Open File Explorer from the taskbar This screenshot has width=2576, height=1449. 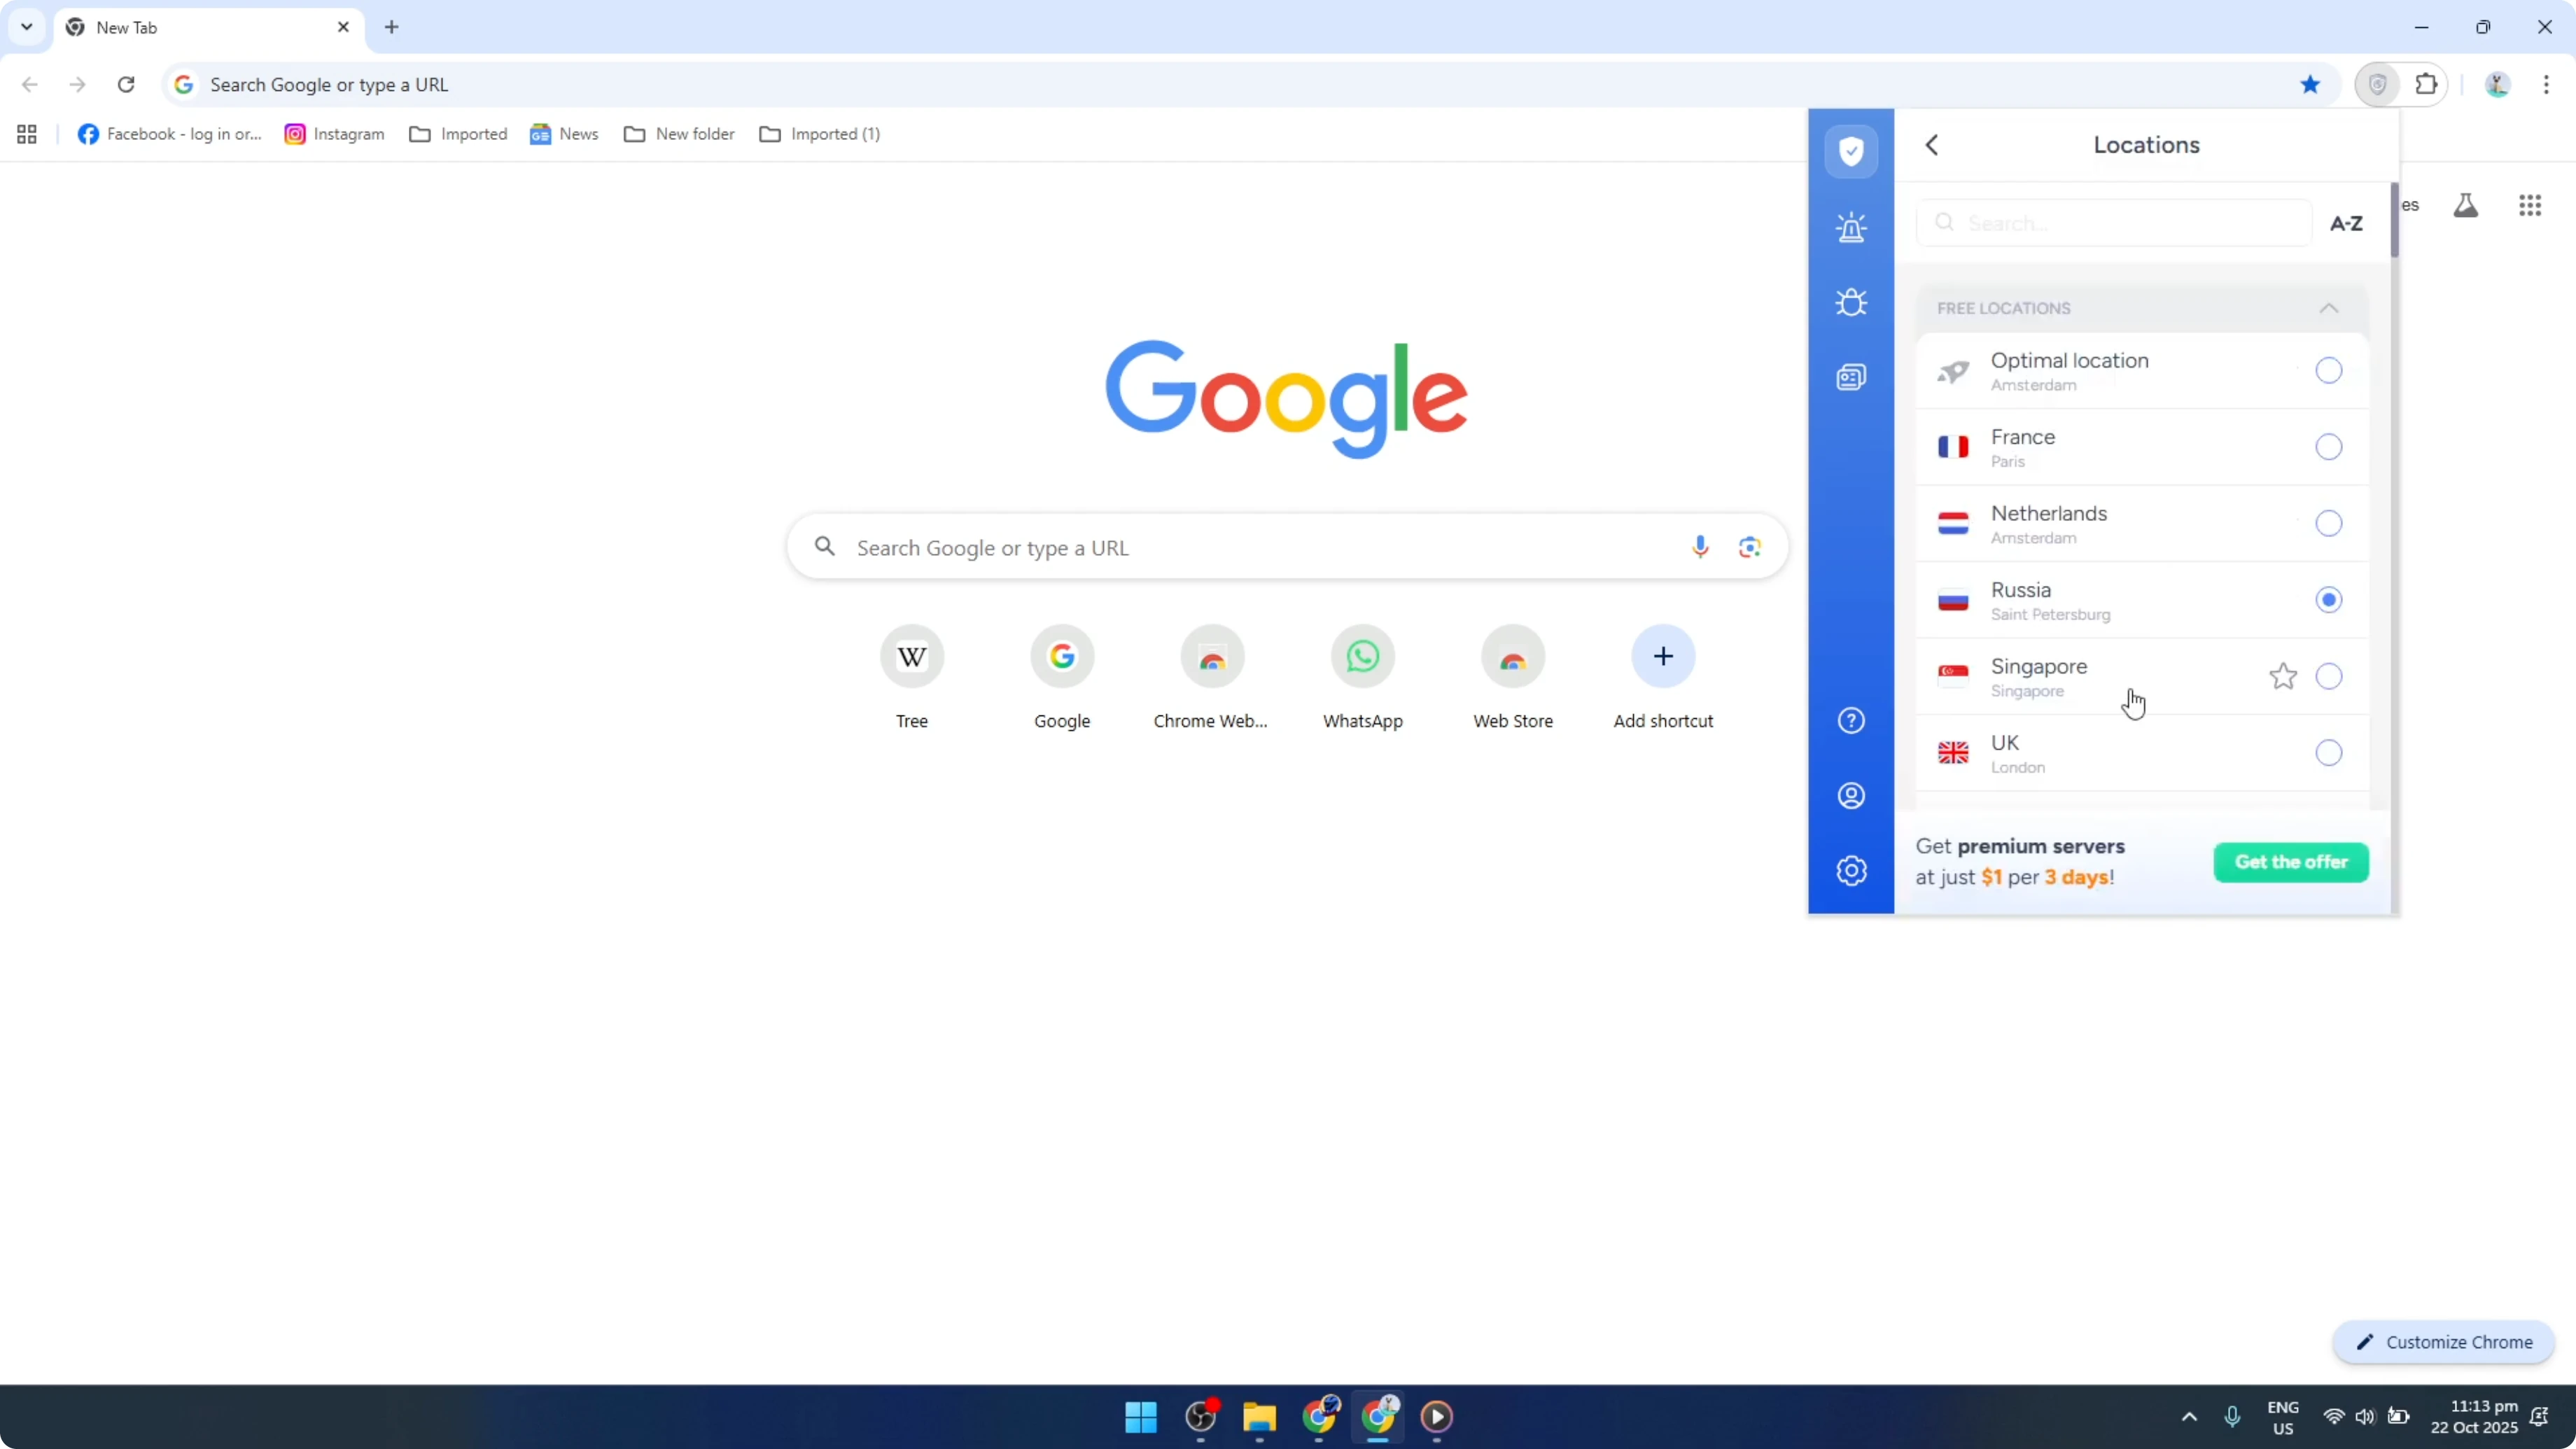point(1259,1416)
